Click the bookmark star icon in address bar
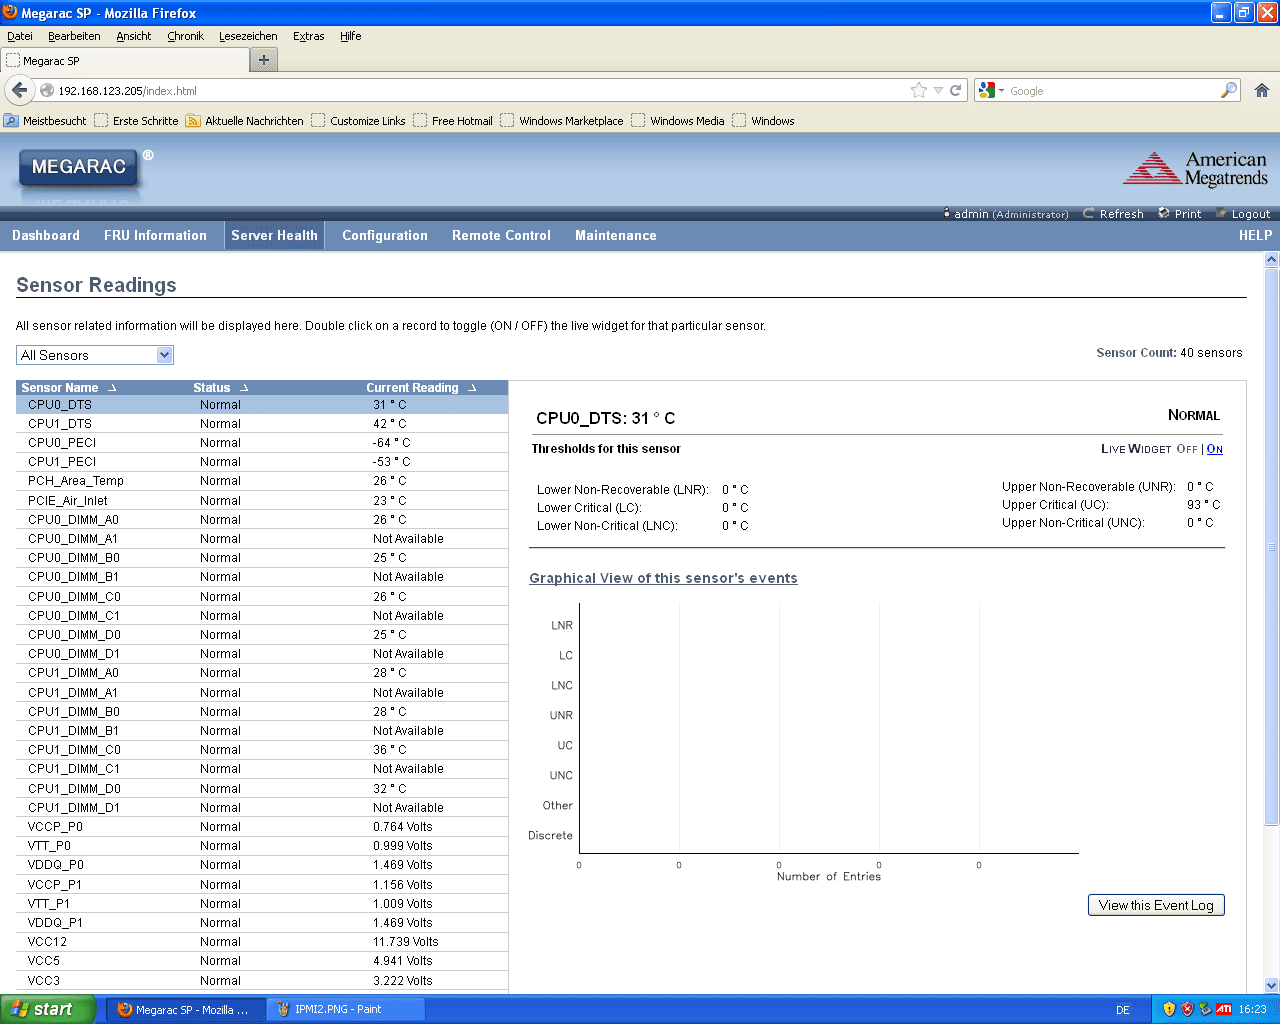The height and width of the screenshot is (1024, 1280). click(919, 90)
